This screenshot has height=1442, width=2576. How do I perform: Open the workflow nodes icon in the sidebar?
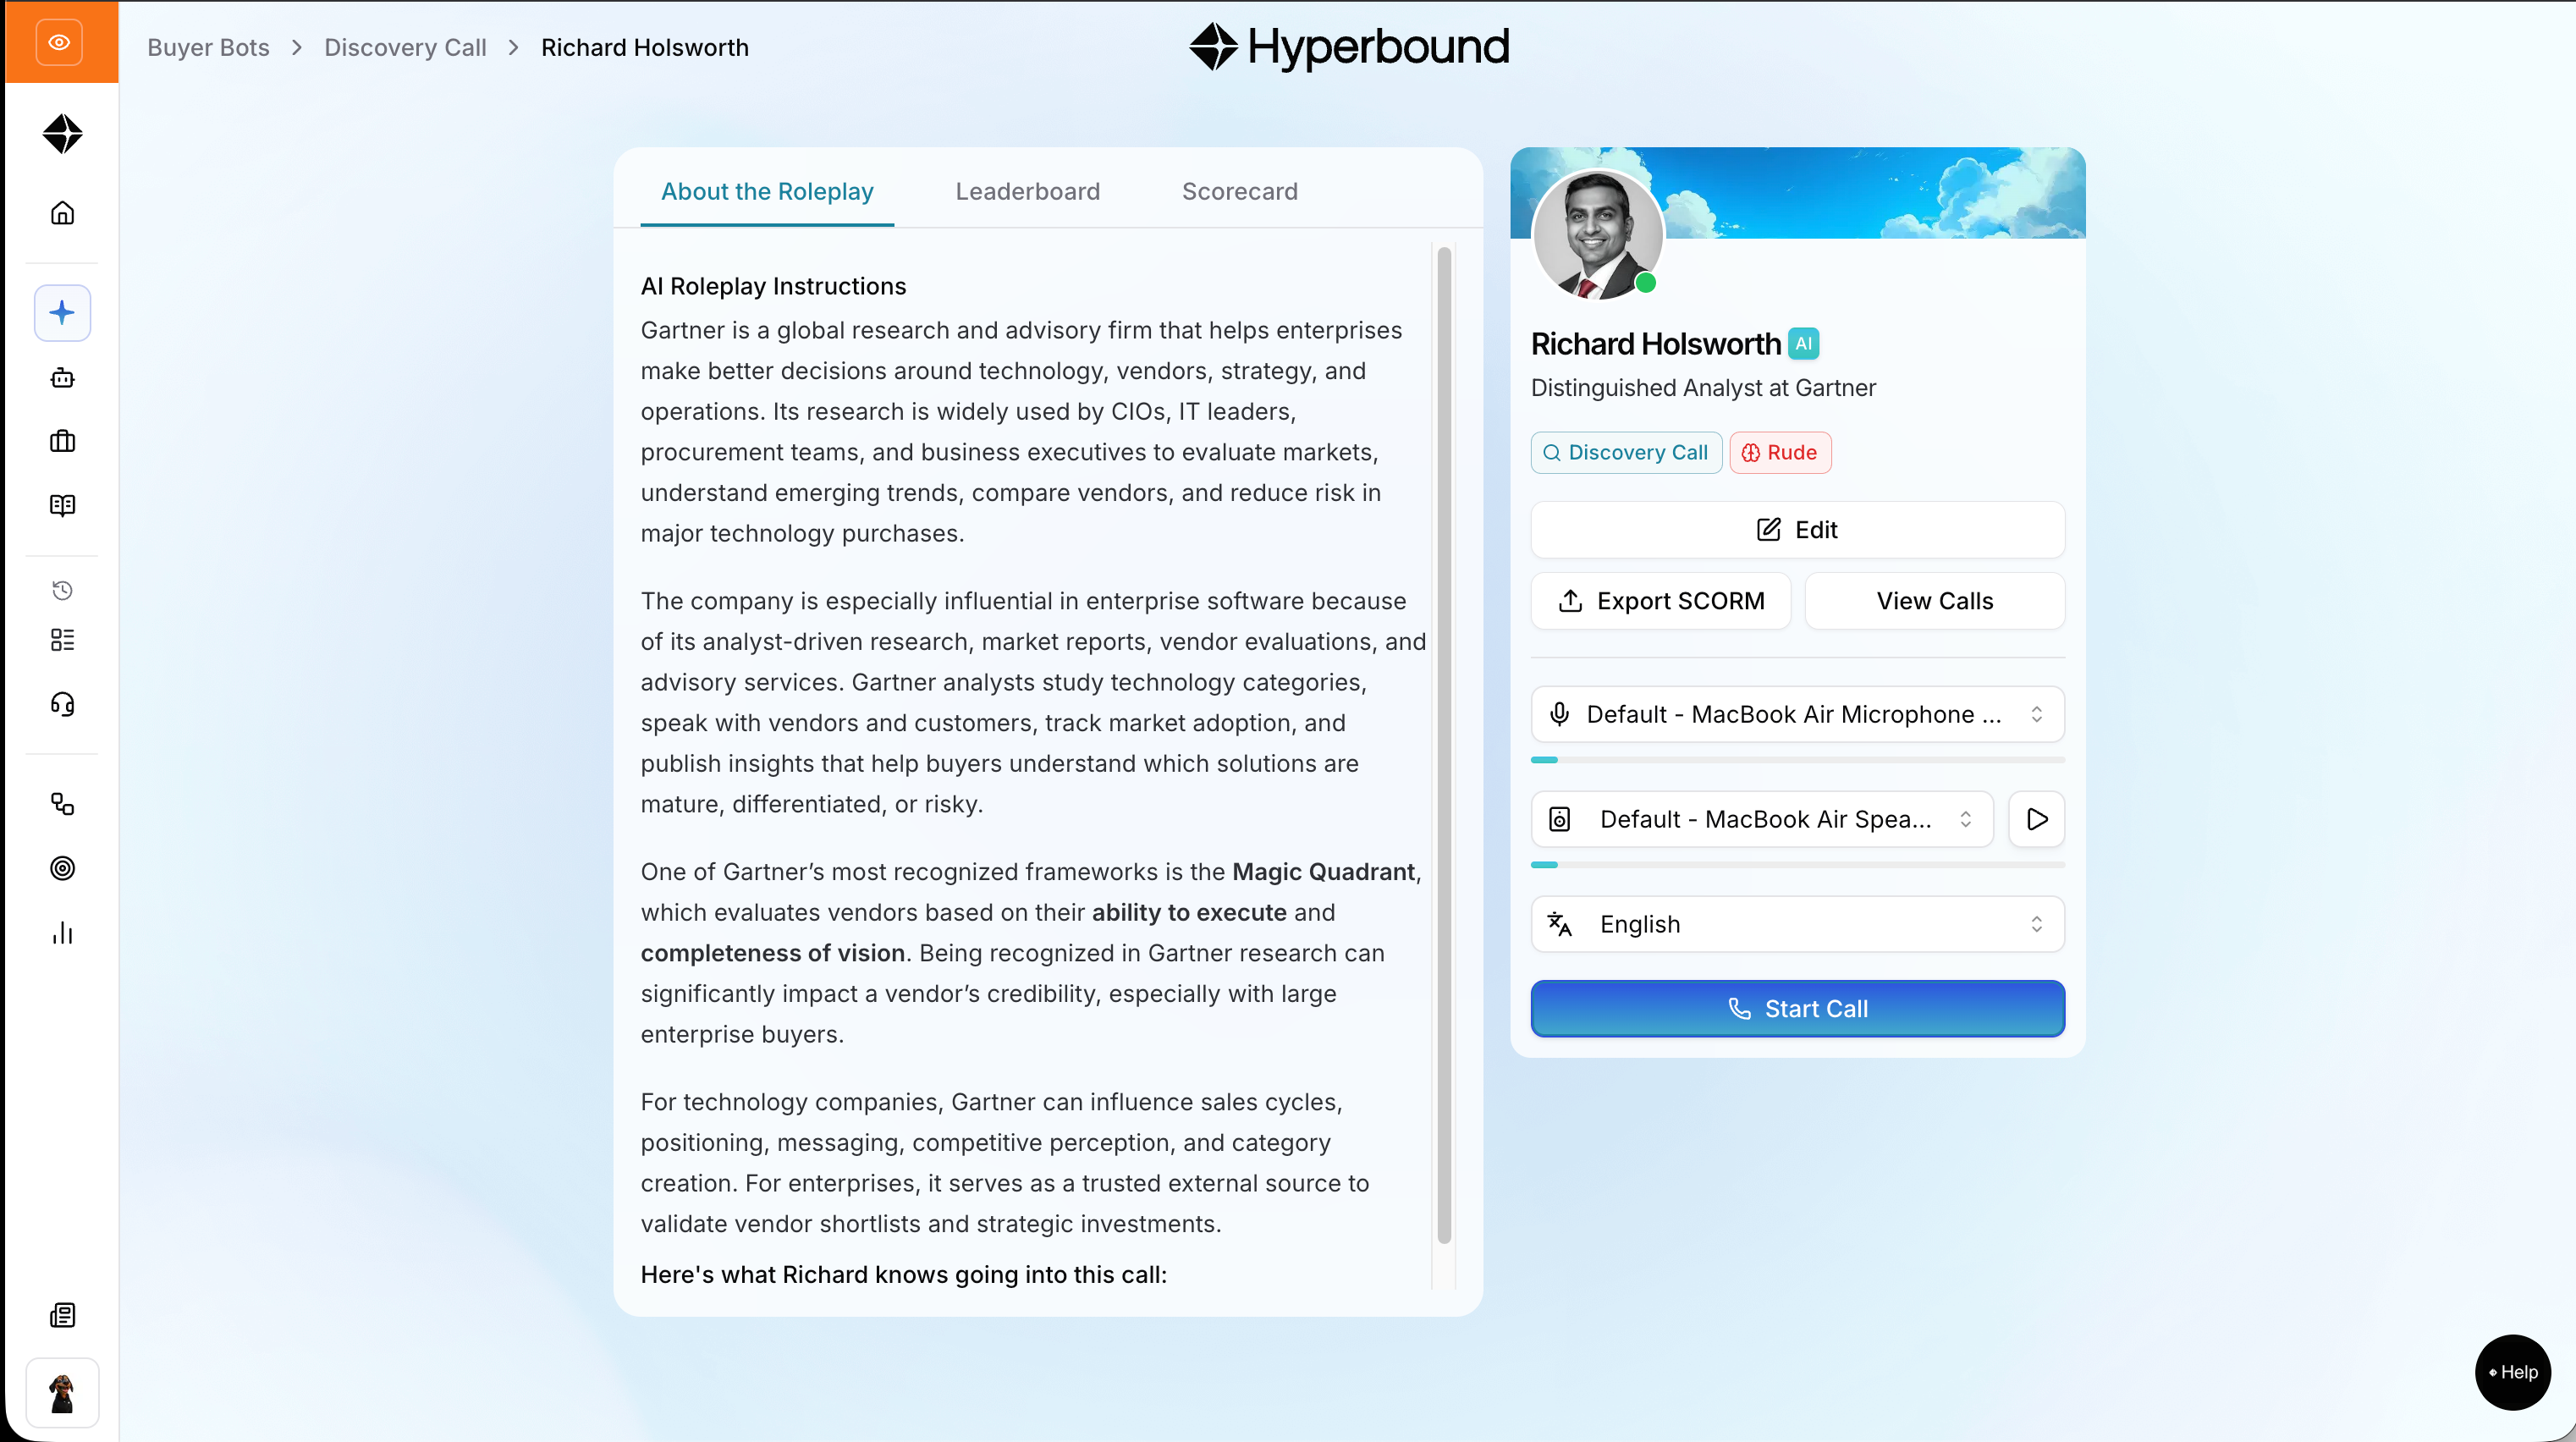coord(62,804)
